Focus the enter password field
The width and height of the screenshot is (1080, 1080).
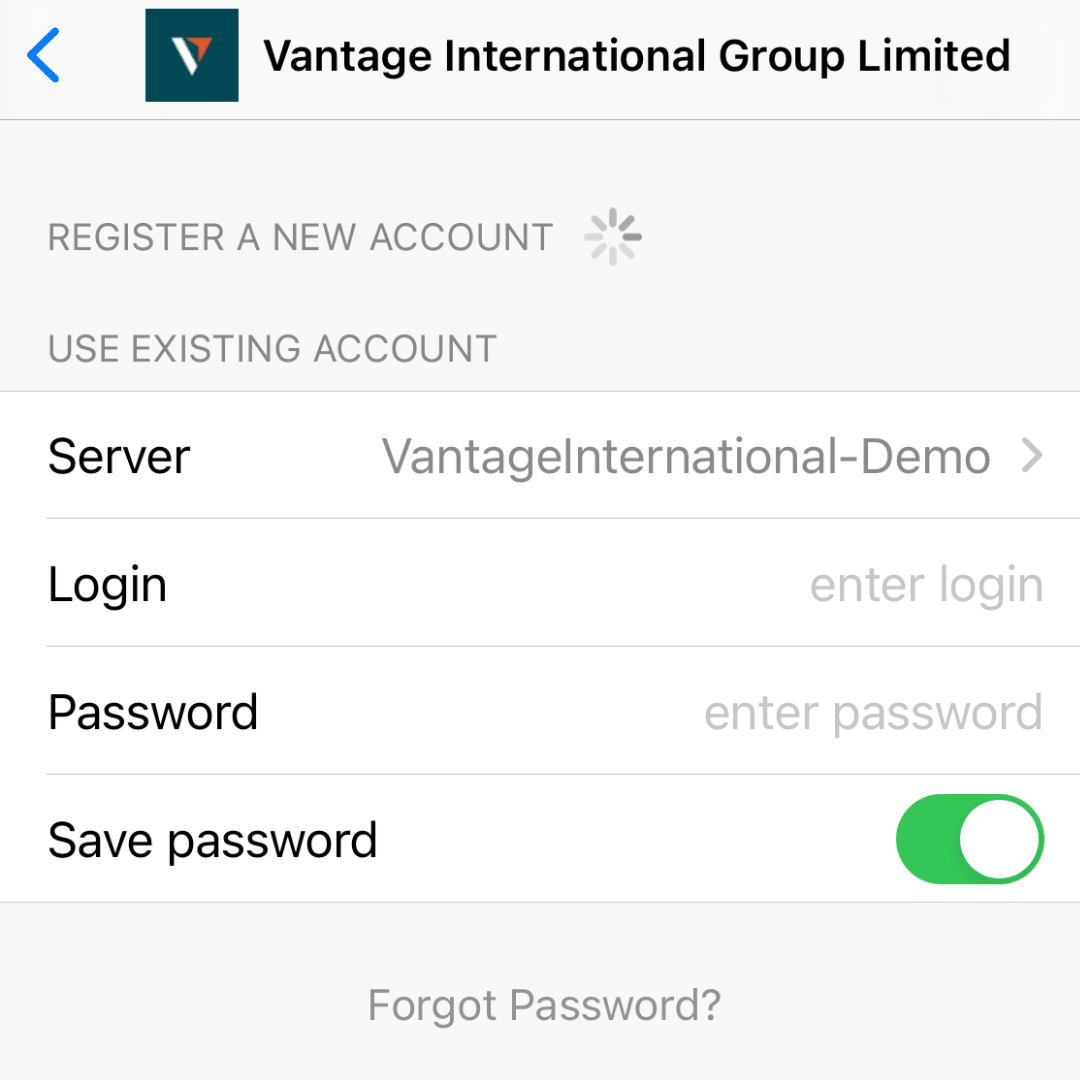click(x=873, y=713)
